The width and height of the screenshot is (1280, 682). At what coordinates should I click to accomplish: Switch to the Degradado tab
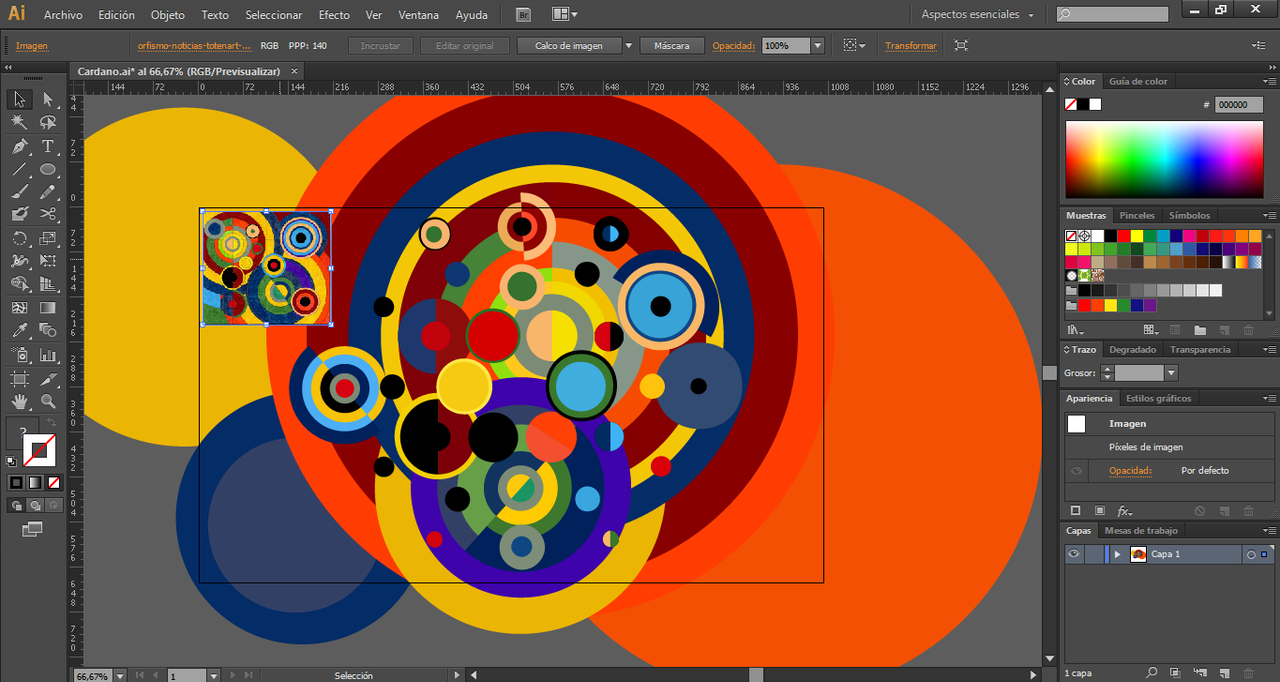(1132, 349)
